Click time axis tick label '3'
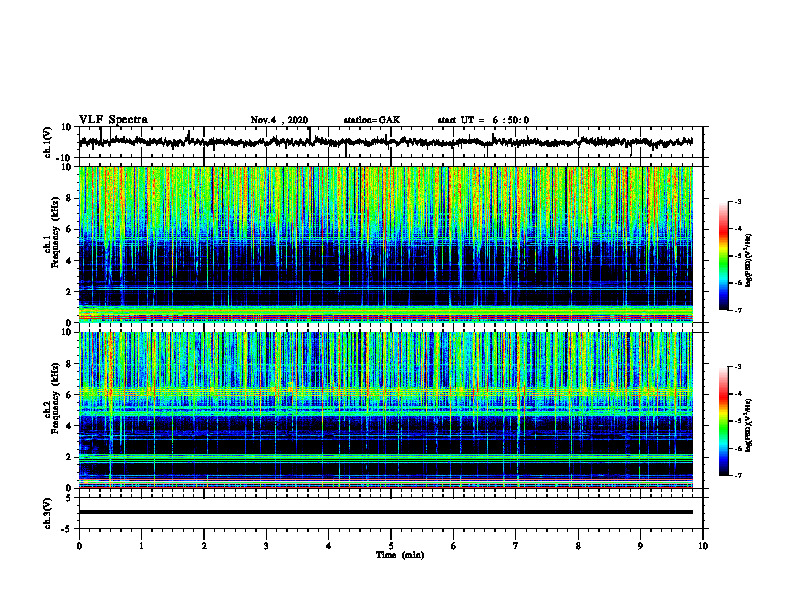Image resolution: width=792 pixels, height=612 pixels. (x=266, y=546)
